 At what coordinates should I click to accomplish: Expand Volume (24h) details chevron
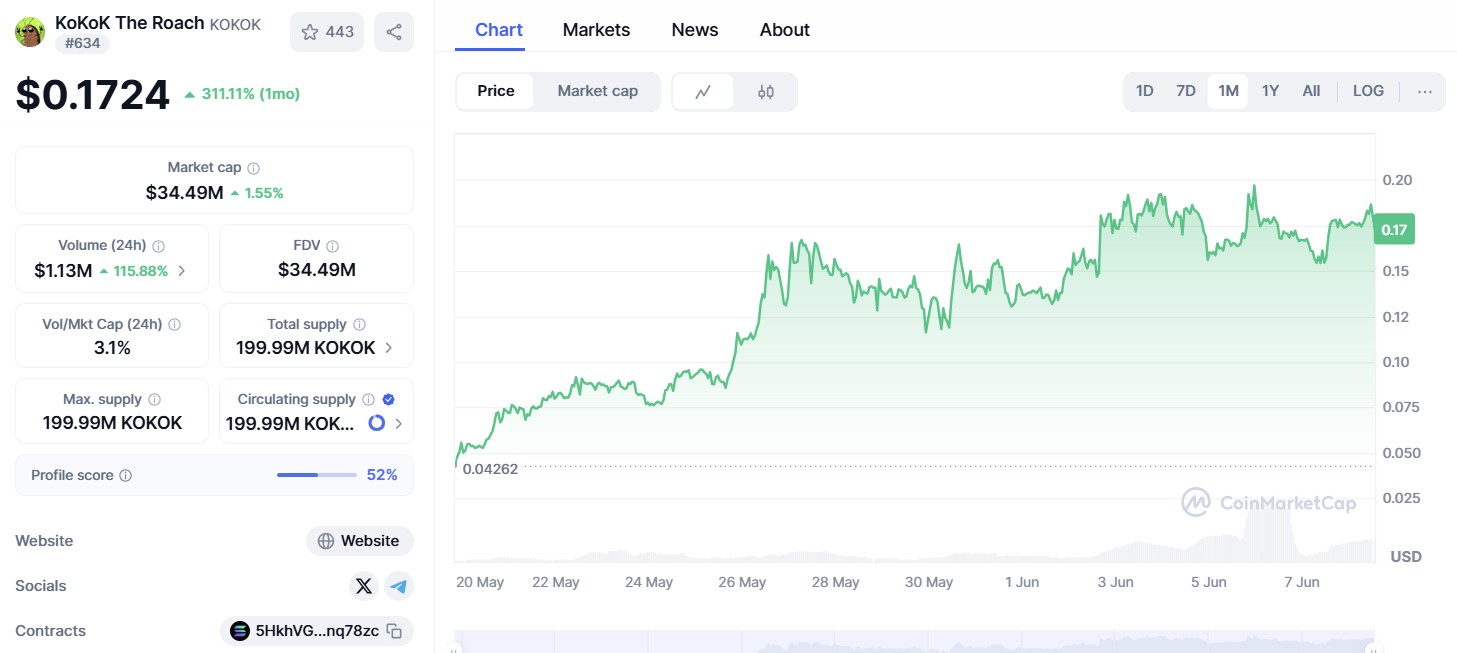point(181,271)
